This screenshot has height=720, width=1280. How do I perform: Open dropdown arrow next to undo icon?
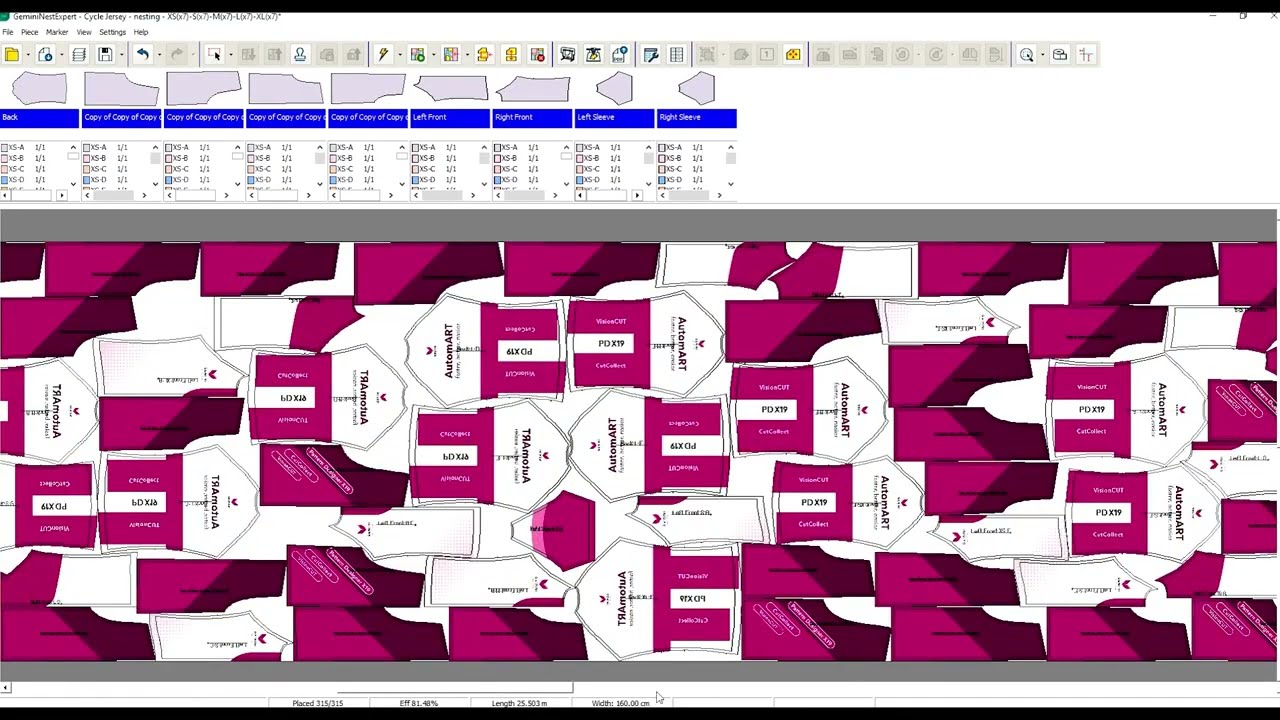157,55
